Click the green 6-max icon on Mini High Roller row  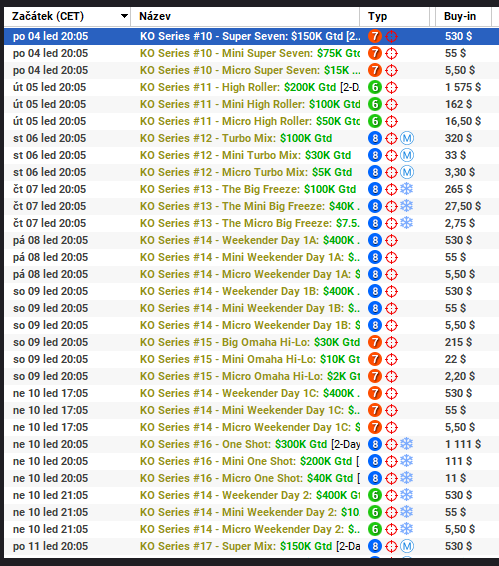click(x=375, y=104)
